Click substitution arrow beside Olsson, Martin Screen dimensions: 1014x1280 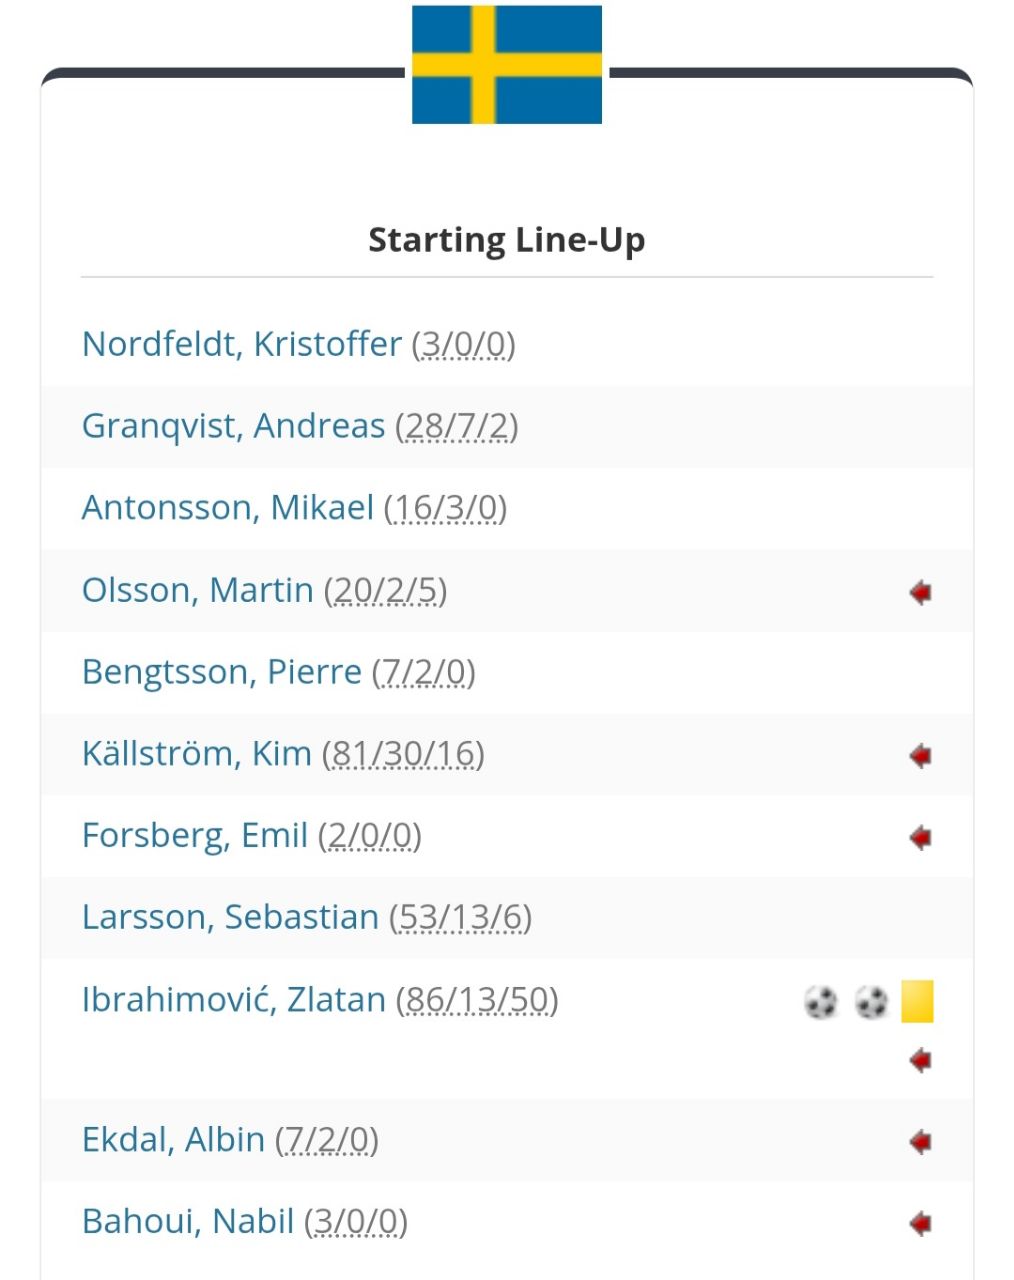point(920,592)
